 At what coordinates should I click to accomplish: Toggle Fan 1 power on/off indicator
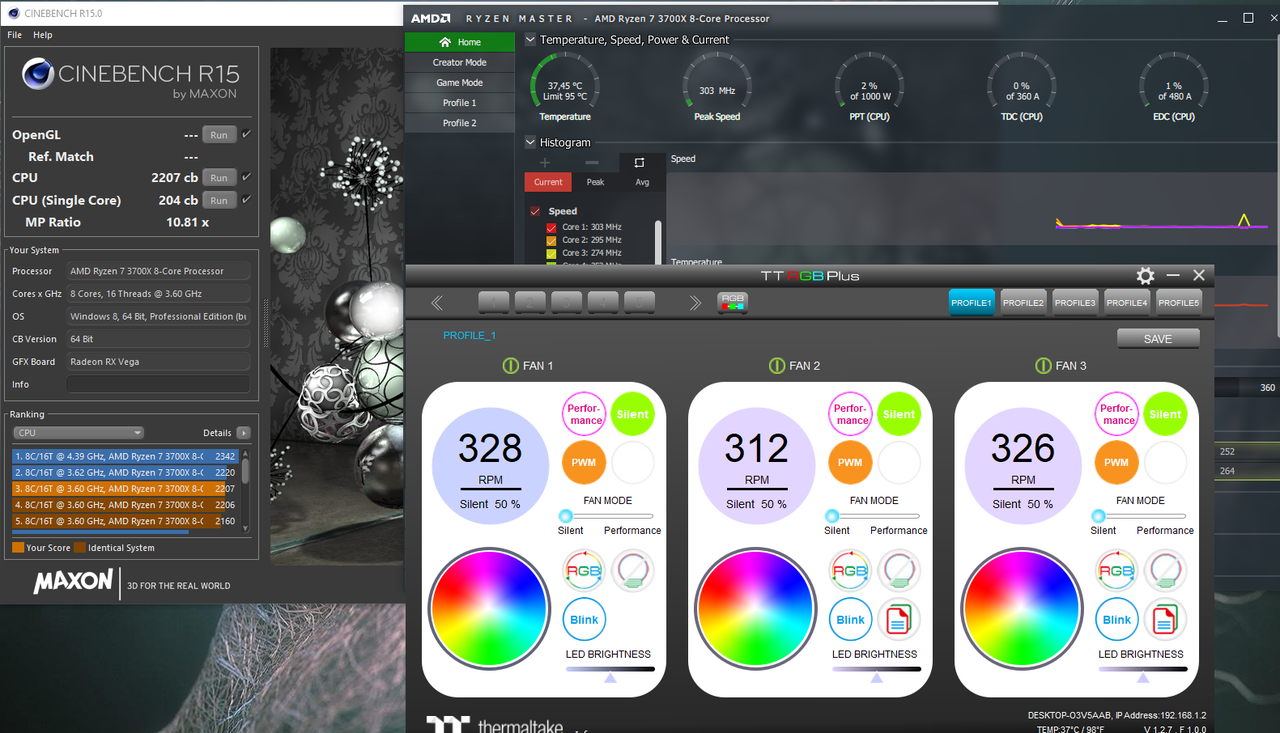pos(510,365)
